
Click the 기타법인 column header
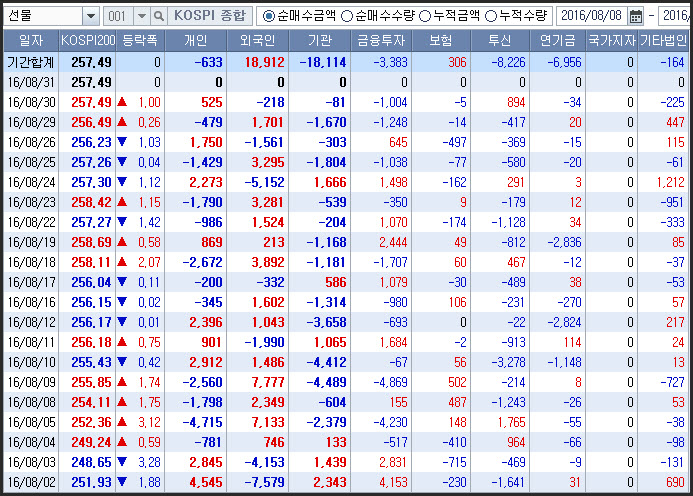[x=663, y=41]
